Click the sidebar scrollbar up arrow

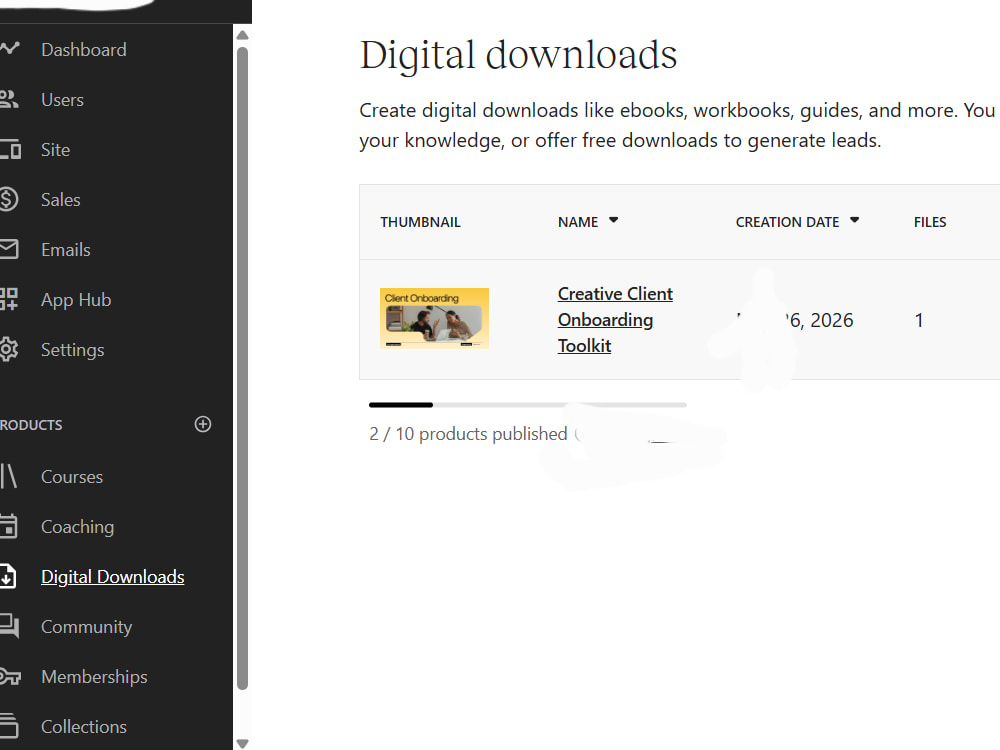click(242, 35)
